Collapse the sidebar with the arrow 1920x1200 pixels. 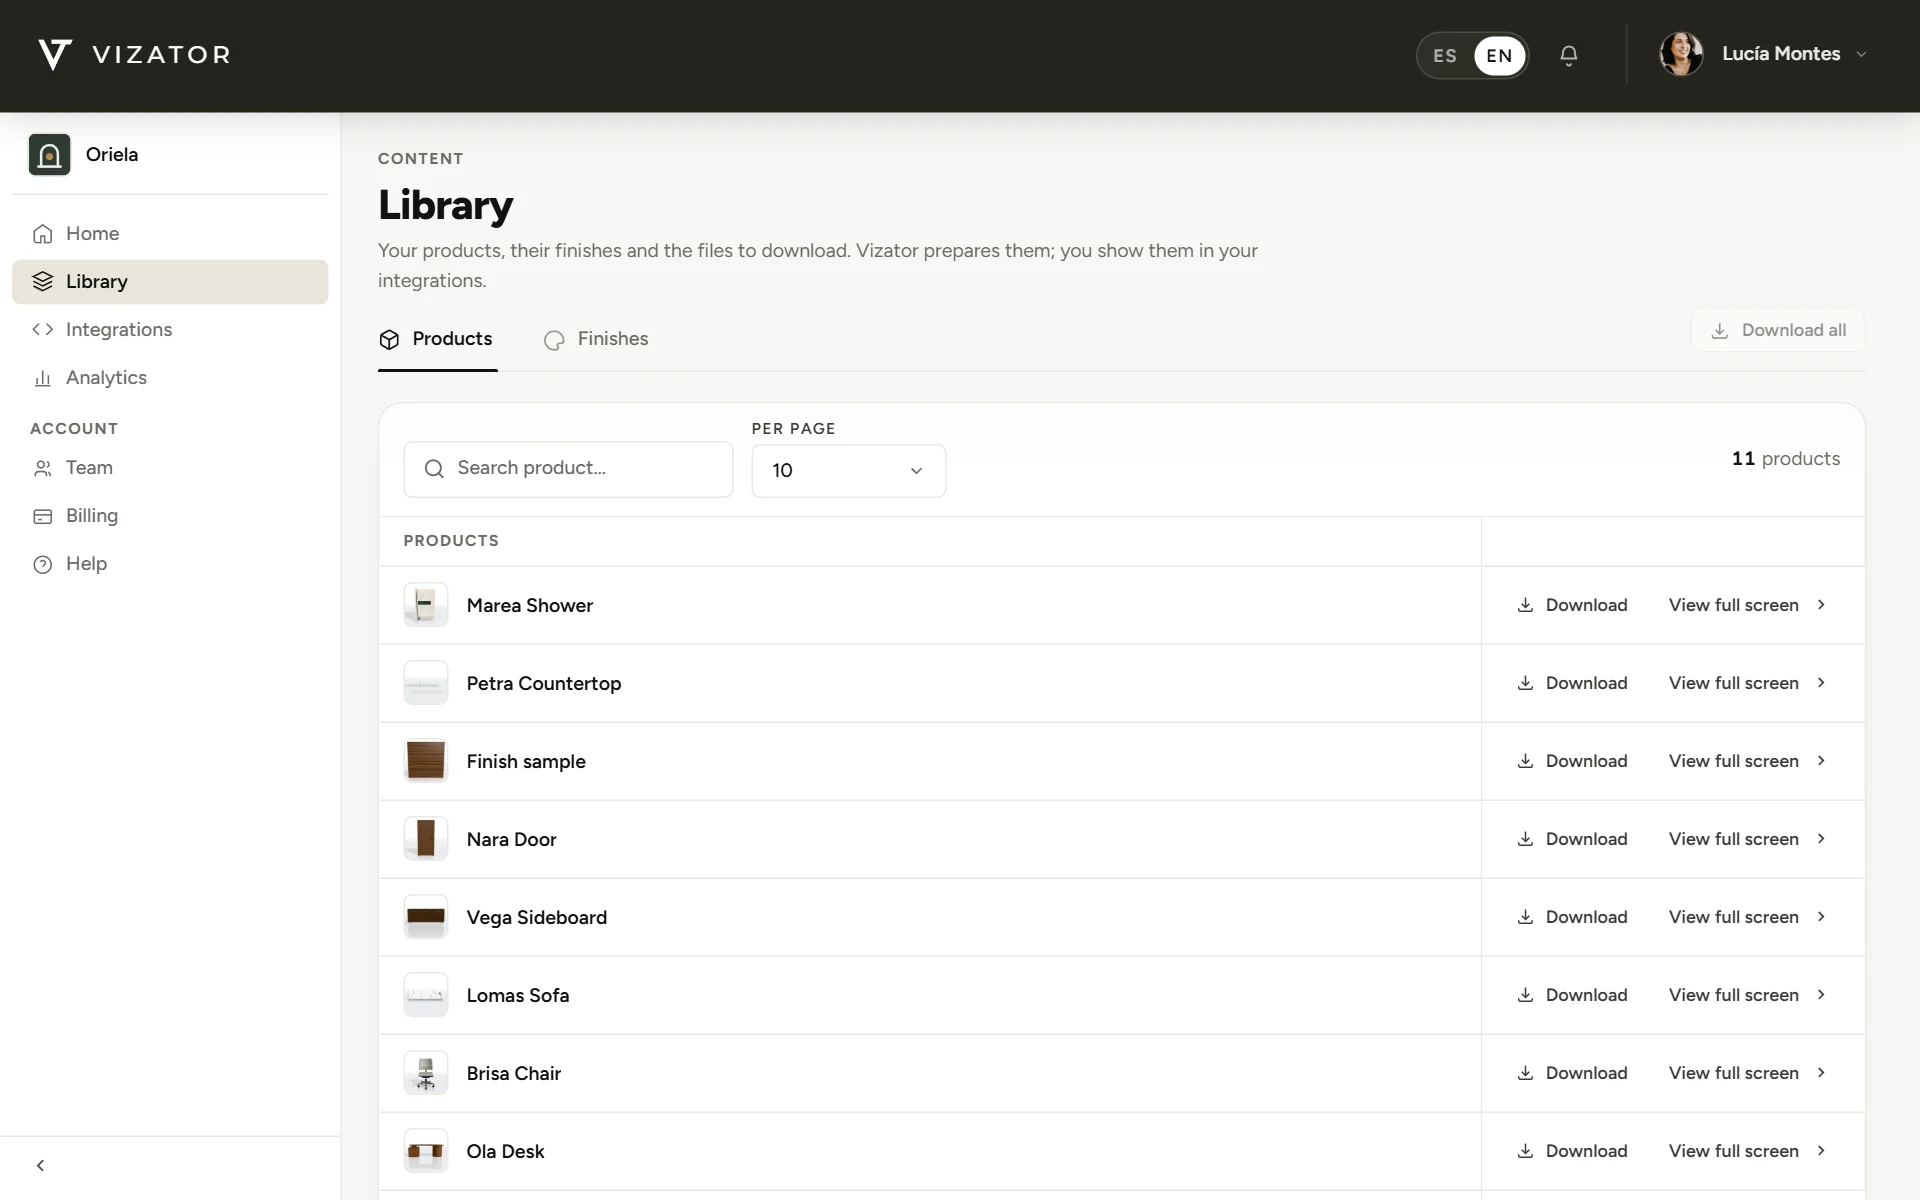coord(41,1165)
